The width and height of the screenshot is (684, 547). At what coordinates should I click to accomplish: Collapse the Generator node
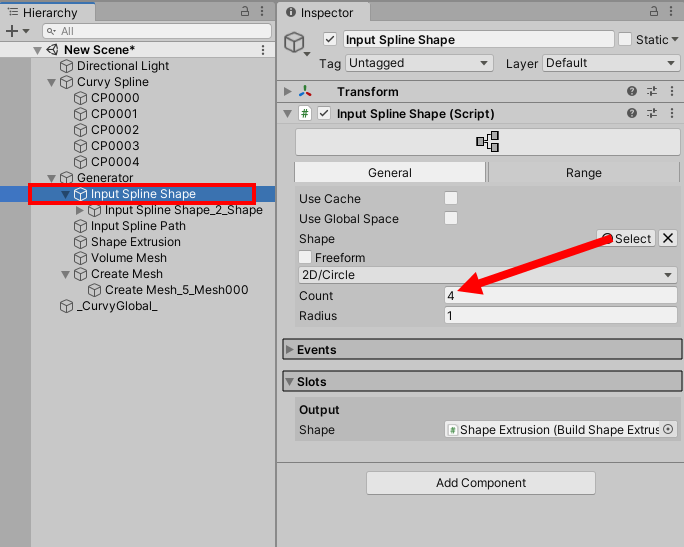(51, 178)
